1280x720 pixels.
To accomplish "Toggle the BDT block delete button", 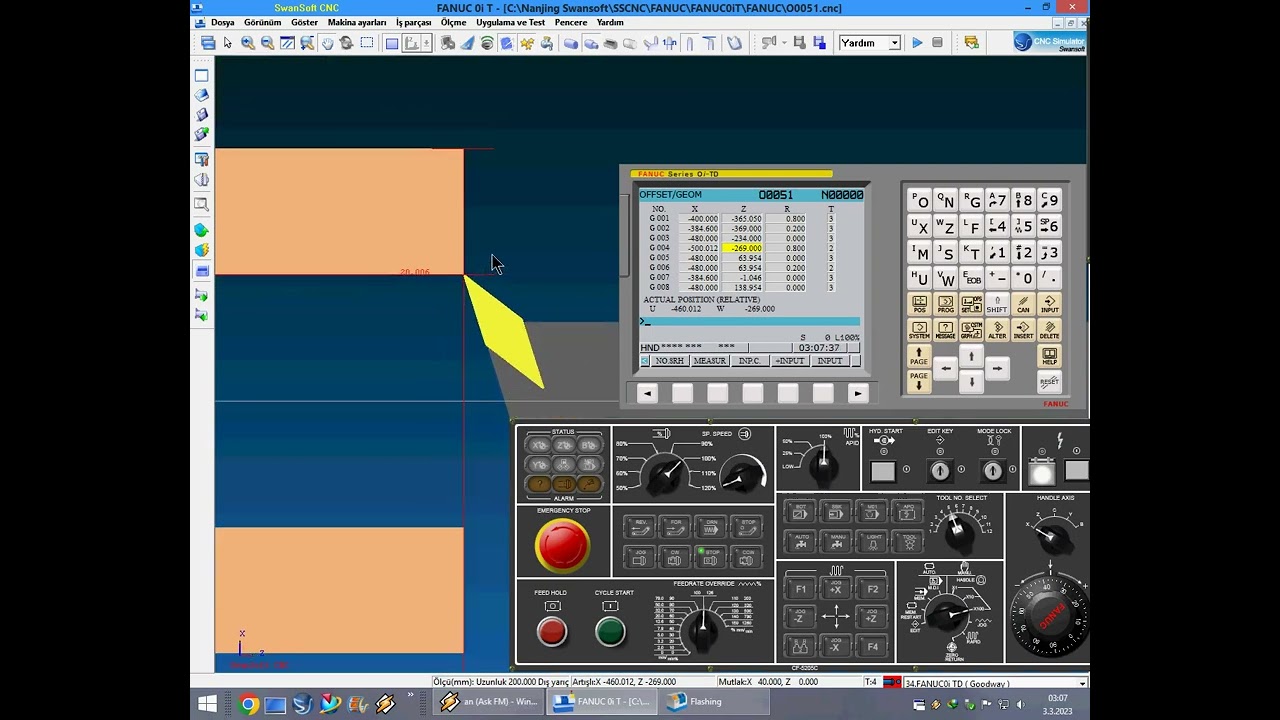I will click(800, 511).
